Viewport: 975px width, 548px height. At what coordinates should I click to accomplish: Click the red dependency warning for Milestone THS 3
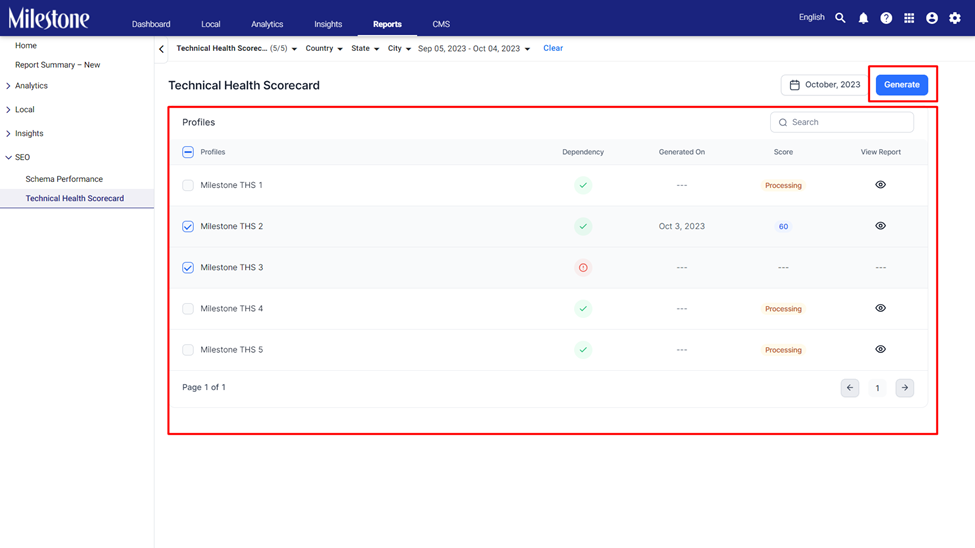583,267
